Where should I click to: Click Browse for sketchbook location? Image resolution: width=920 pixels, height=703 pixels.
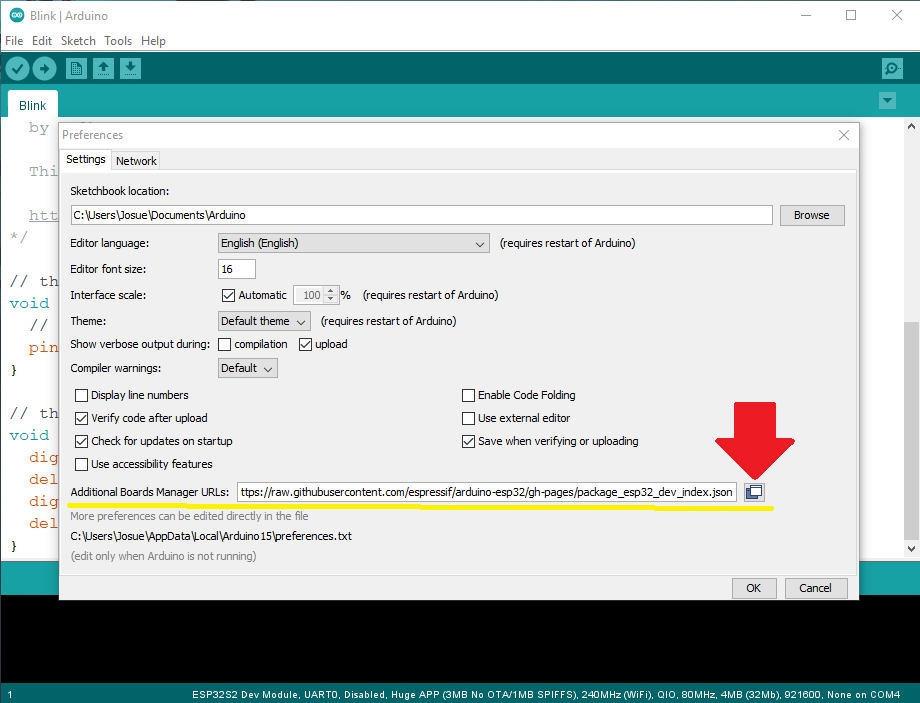(x=812, y=215)
